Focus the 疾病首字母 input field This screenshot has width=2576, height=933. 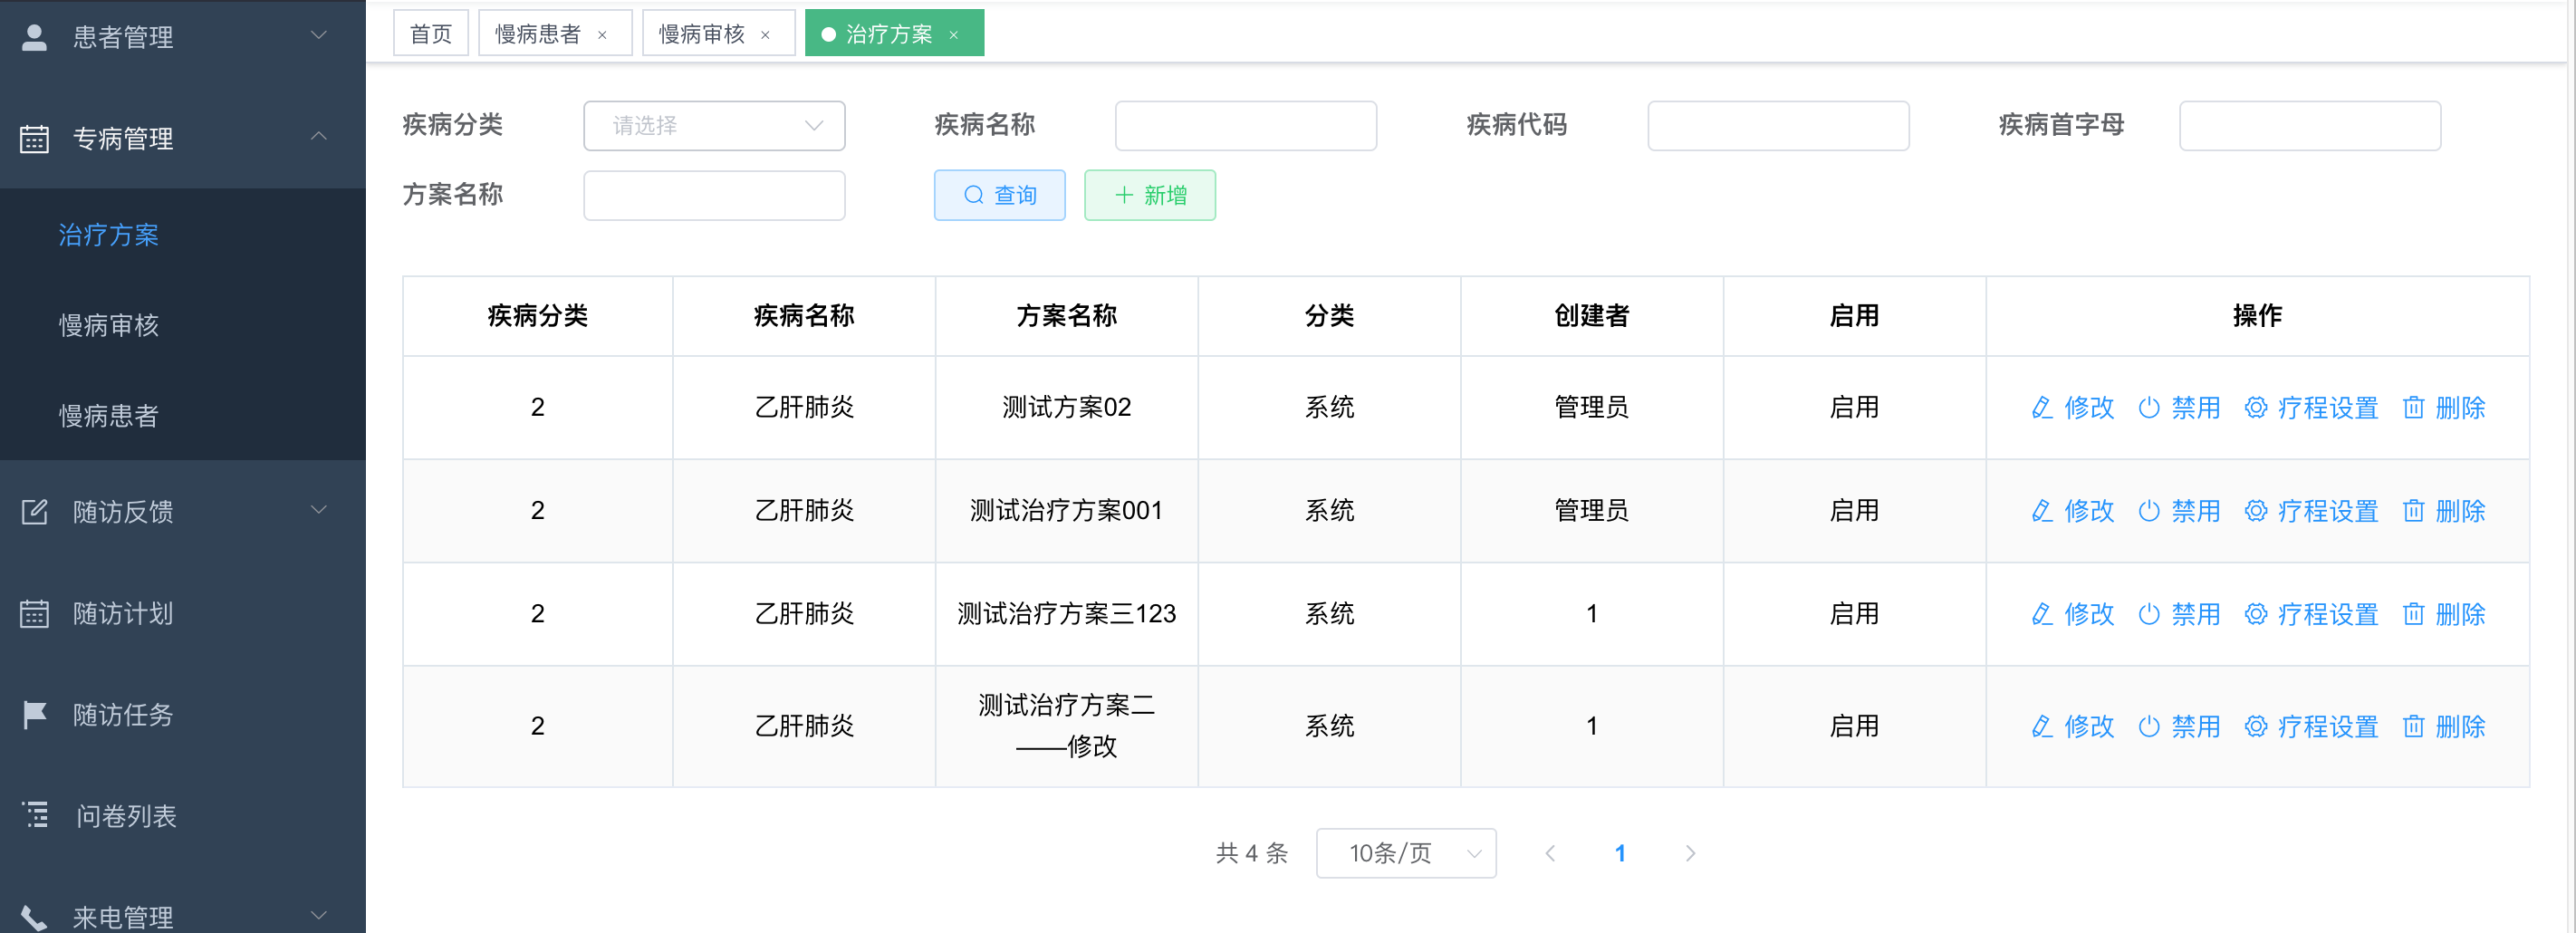[x=2310, y=126]
